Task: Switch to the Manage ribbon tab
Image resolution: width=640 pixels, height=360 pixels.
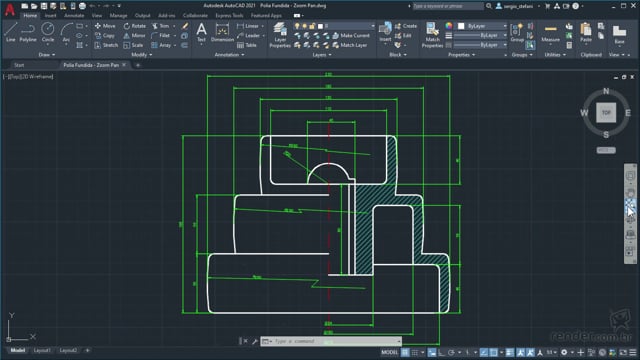Action: point(118,16)
